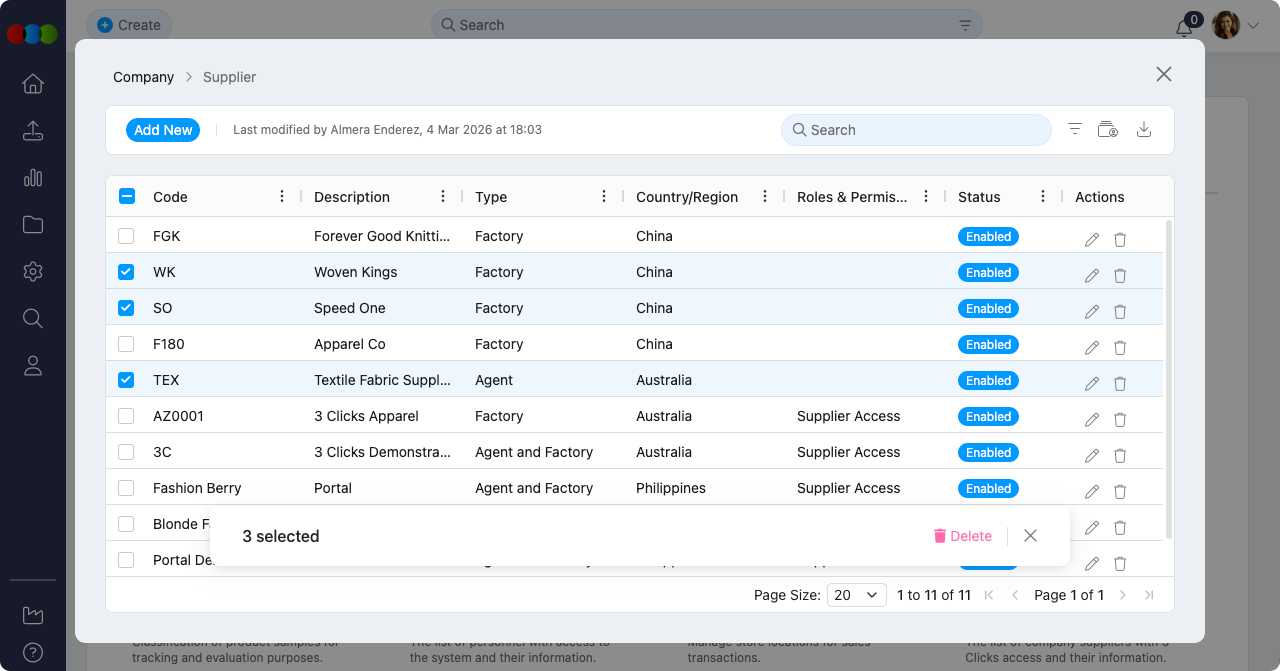
Task: Sort by the Country/Region column header
Action: coord(687,197)
